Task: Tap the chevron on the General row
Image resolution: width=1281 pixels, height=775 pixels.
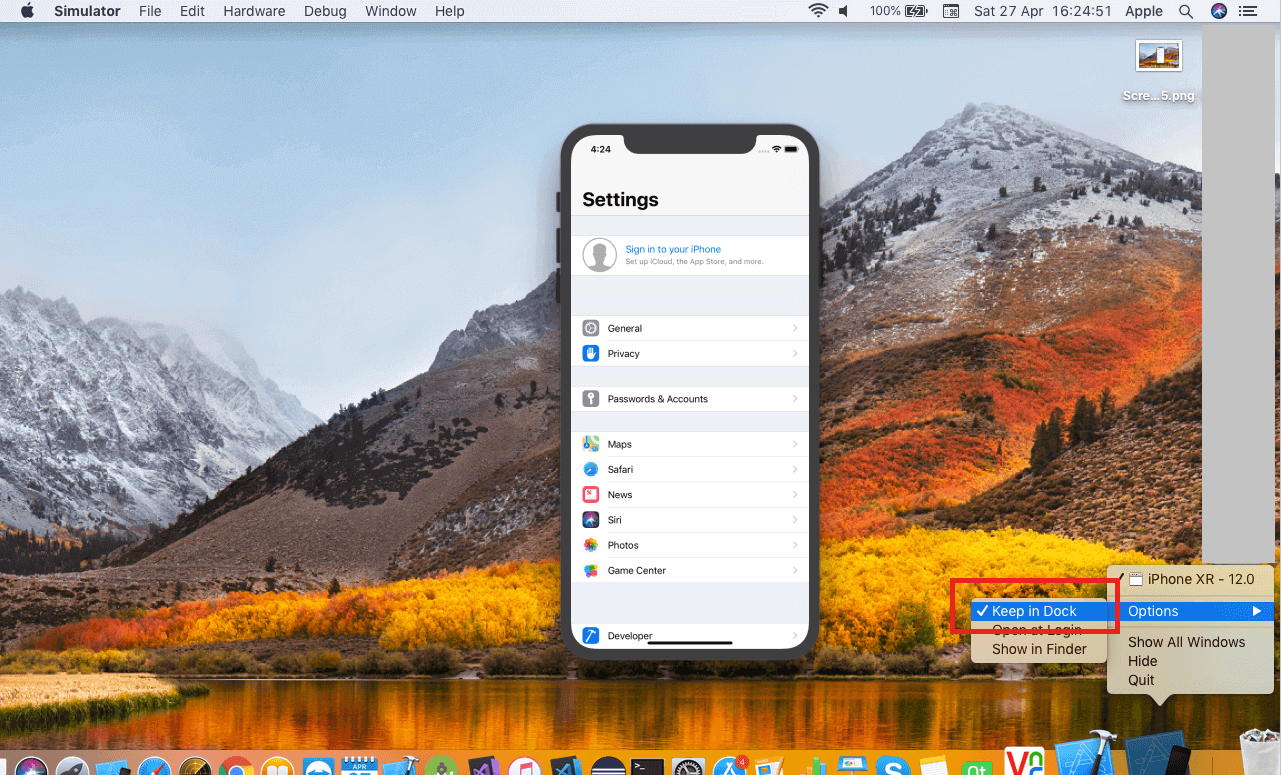Action: click(x=795, y=328)
